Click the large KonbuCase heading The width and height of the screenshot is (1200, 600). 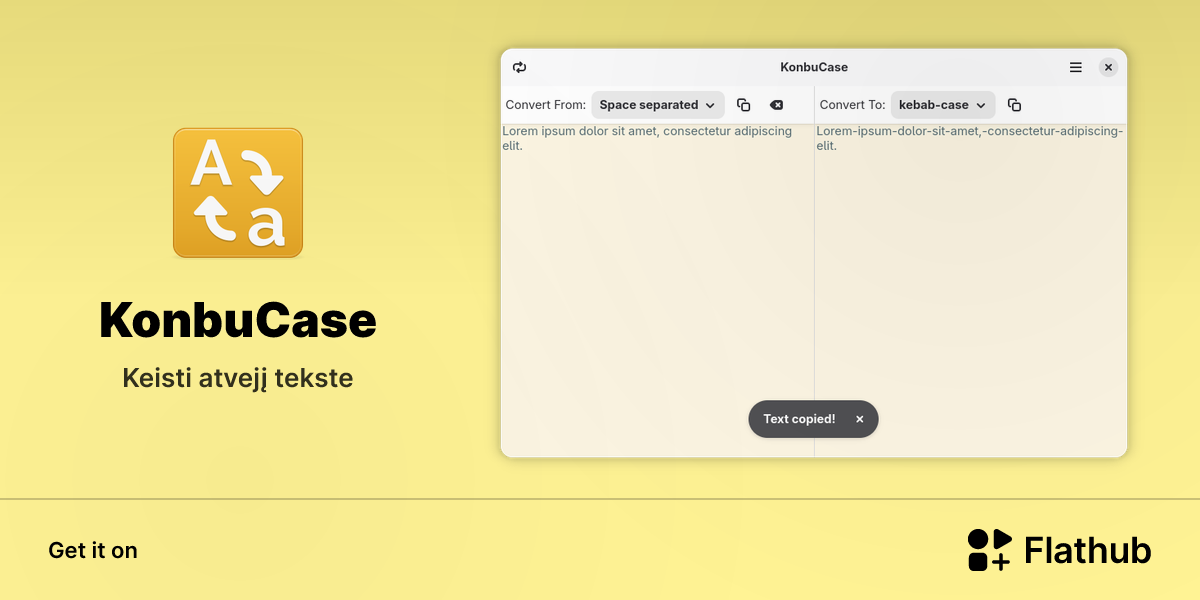point(238,321)
